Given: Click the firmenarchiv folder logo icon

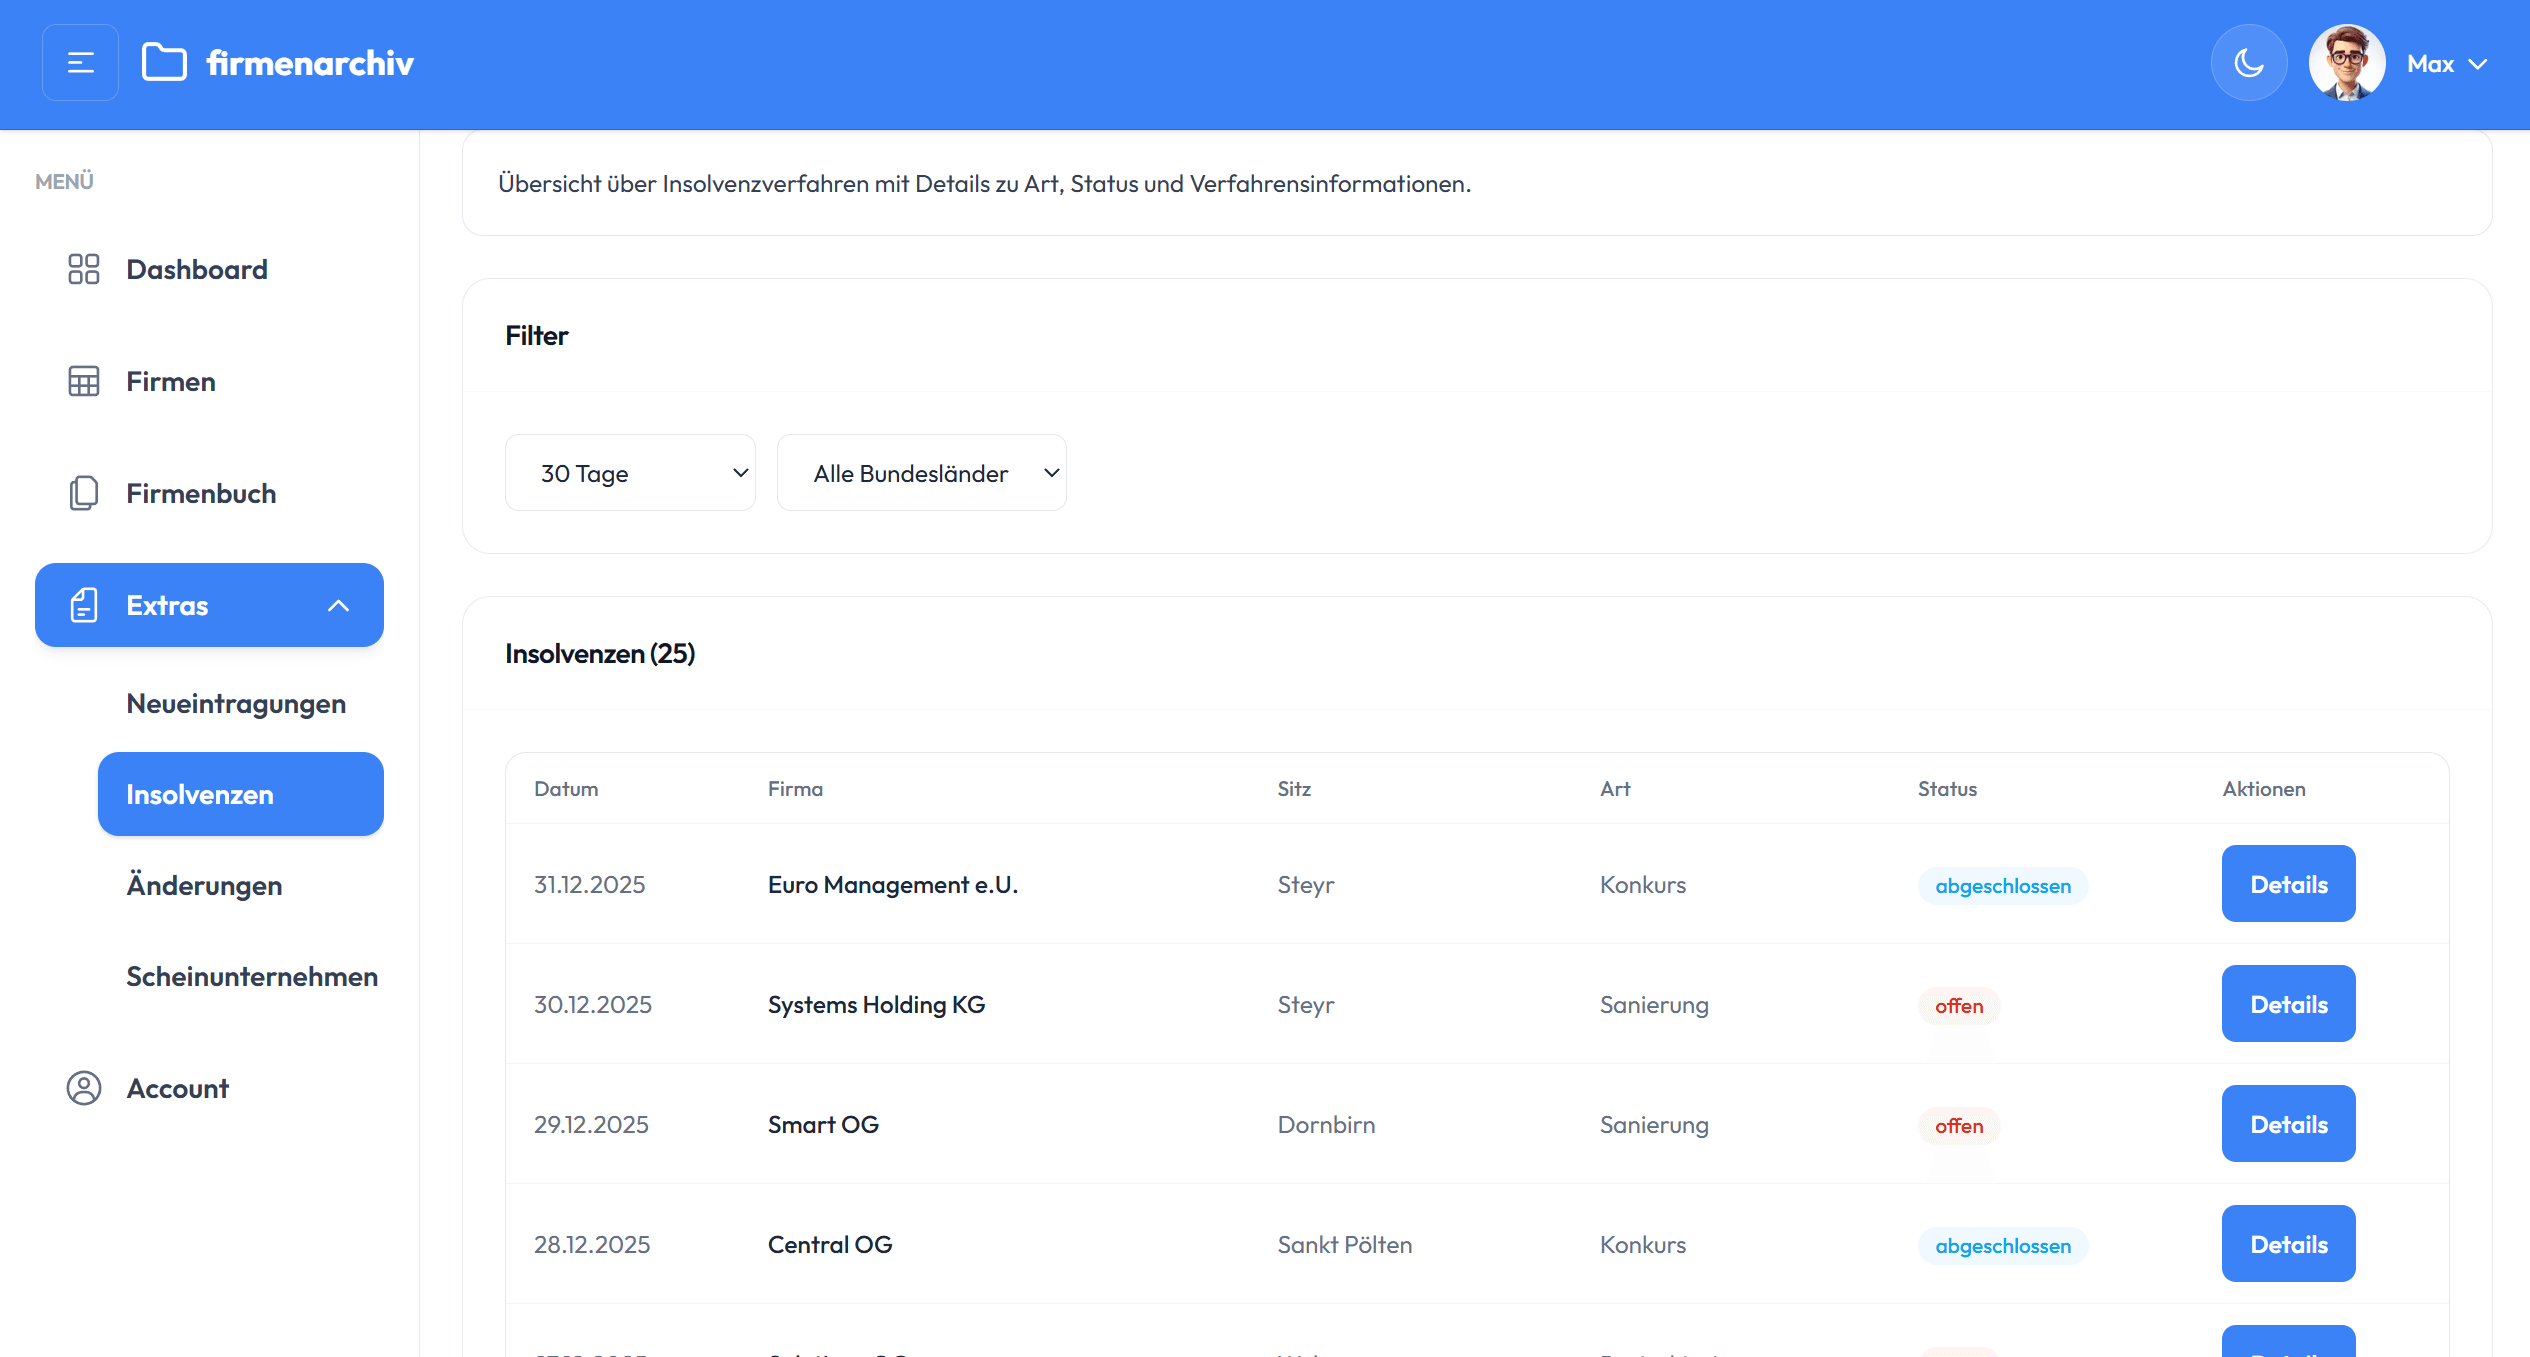Looking at the screenshot, I should coord(164,62).
